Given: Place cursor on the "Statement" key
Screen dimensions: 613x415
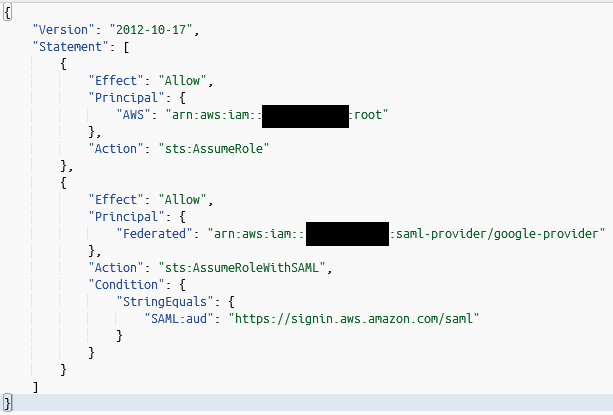Looking at the screenshot, I should pyautogui.click(x=69, y=46).
